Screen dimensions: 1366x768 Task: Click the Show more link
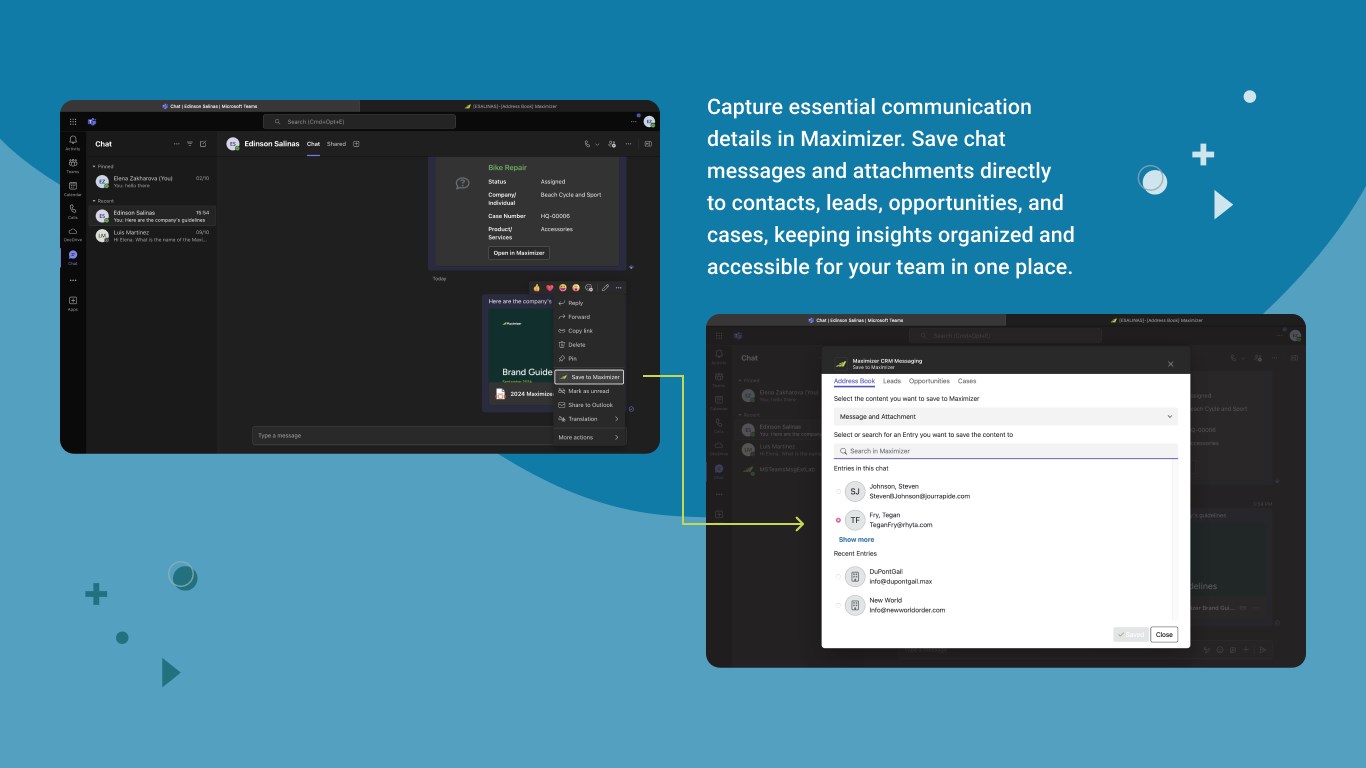click(856, 539)
